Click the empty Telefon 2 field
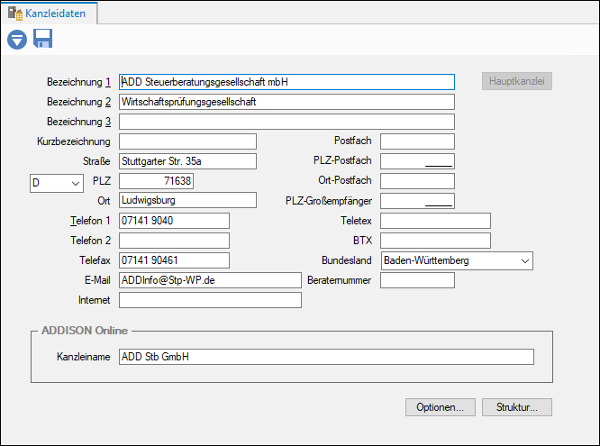 174,241
